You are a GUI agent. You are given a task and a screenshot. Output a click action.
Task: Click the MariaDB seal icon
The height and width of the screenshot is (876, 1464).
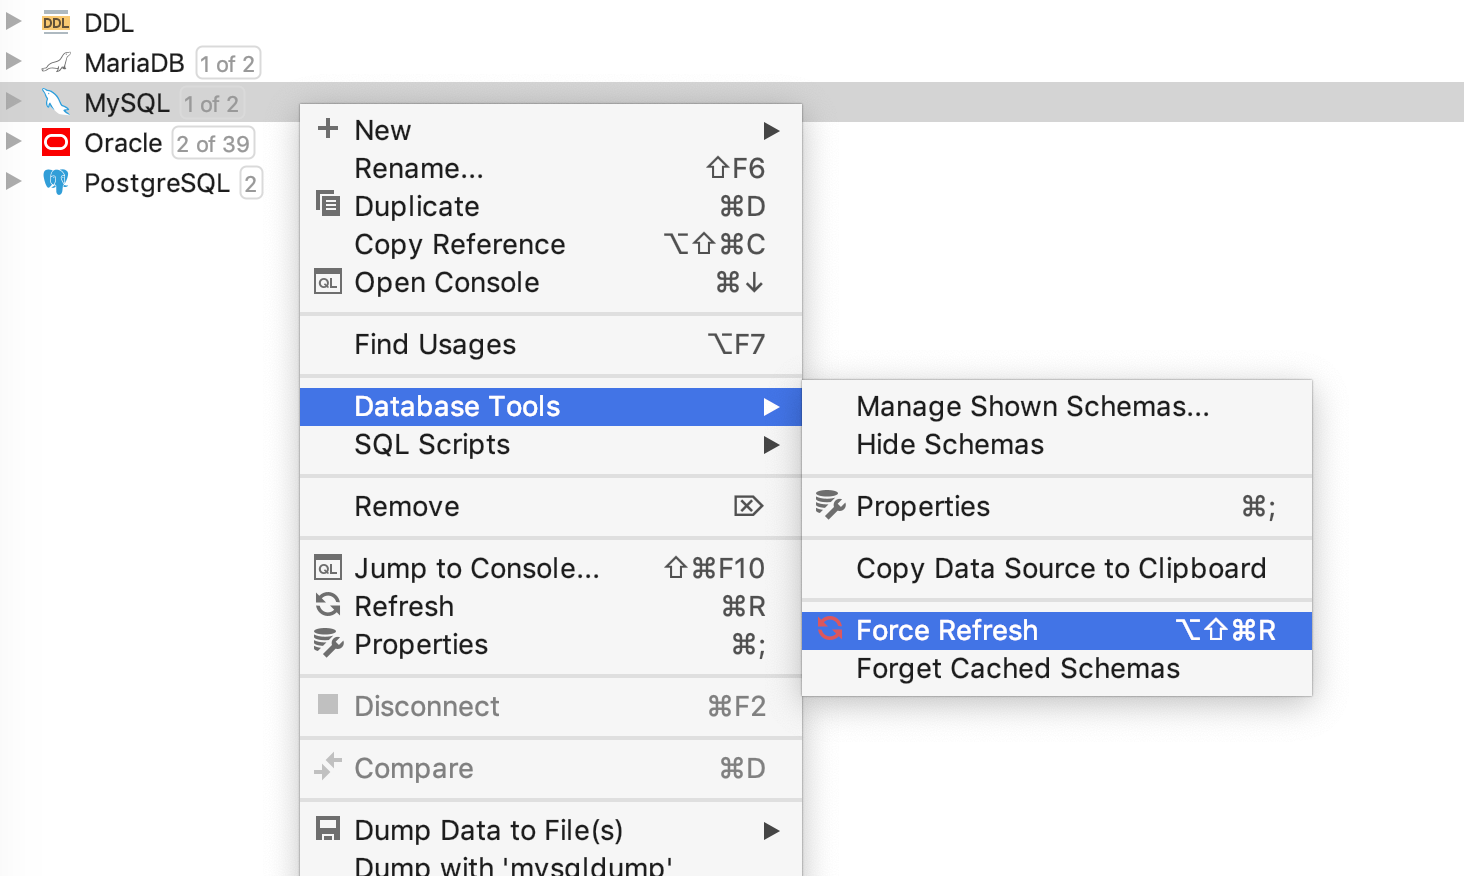click(x=56, y=62)
